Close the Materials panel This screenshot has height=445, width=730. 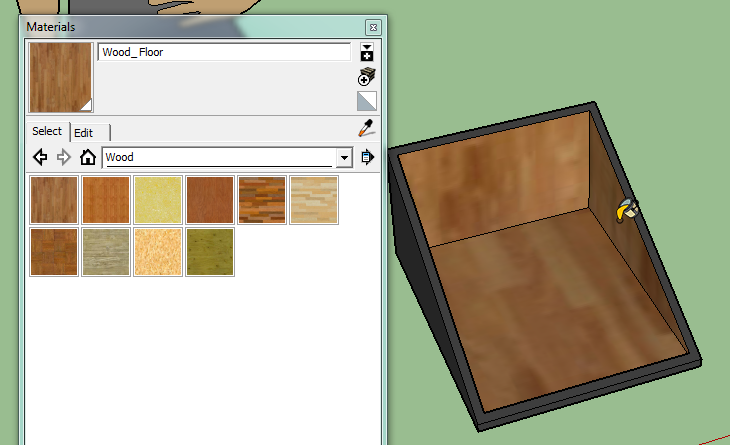coord(372,27)
